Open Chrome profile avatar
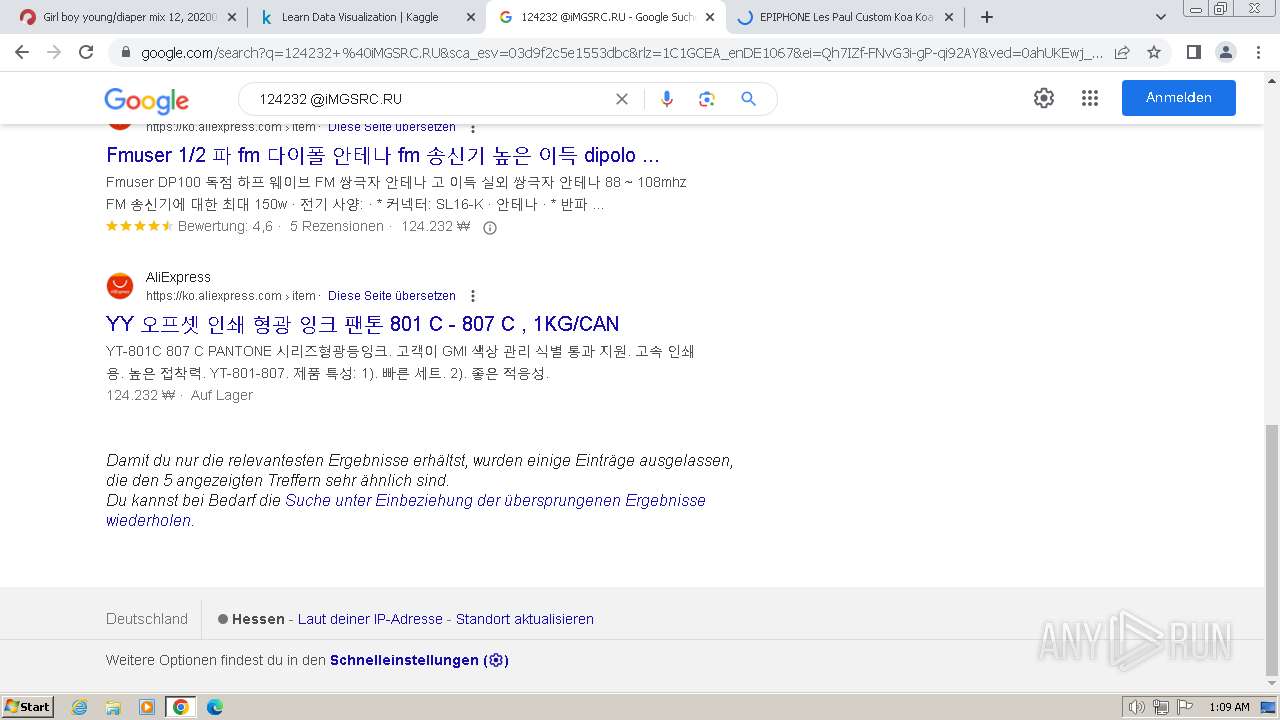The width and height of the screenshot is (1280, 720). 1225,52
